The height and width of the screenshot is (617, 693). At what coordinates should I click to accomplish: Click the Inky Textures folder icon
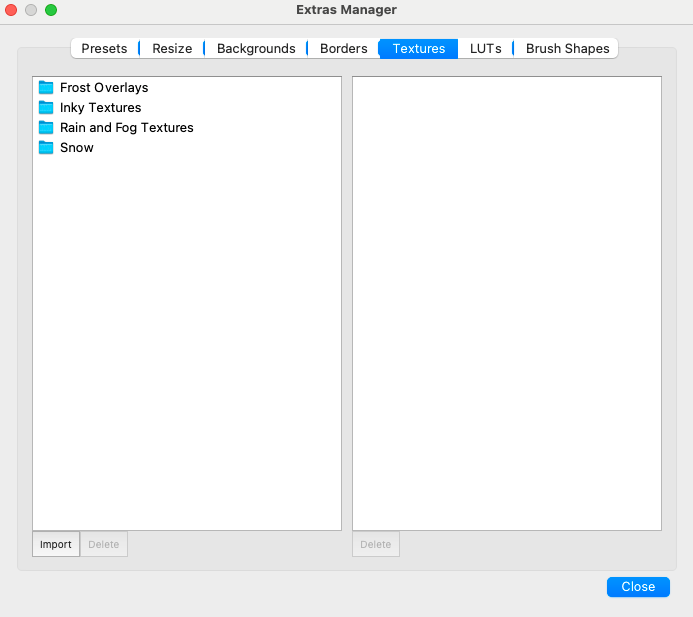pos(46,108)
